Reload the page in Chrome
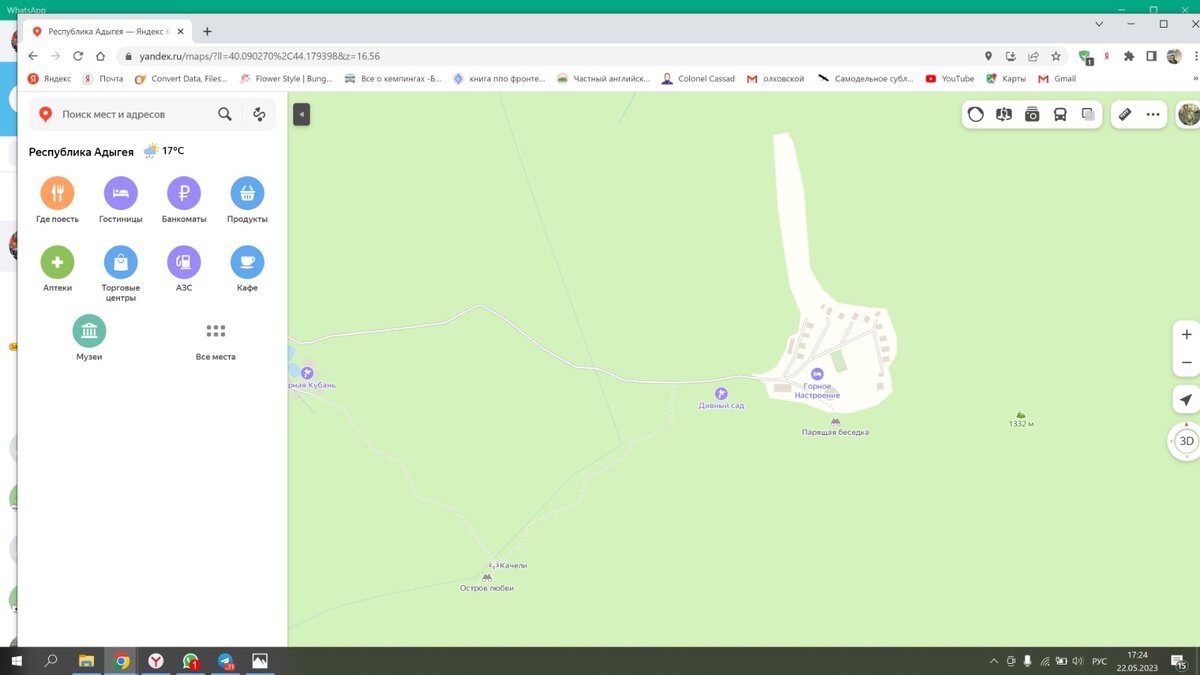Image resolution: width=1200 pixels, height=675 pixels. [x=78, y=56]
